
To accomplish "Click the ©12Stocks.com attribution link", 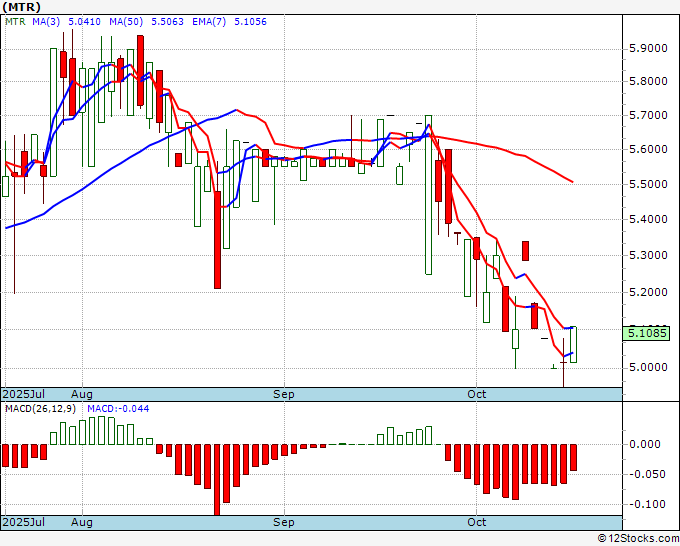I will [638, 539].
